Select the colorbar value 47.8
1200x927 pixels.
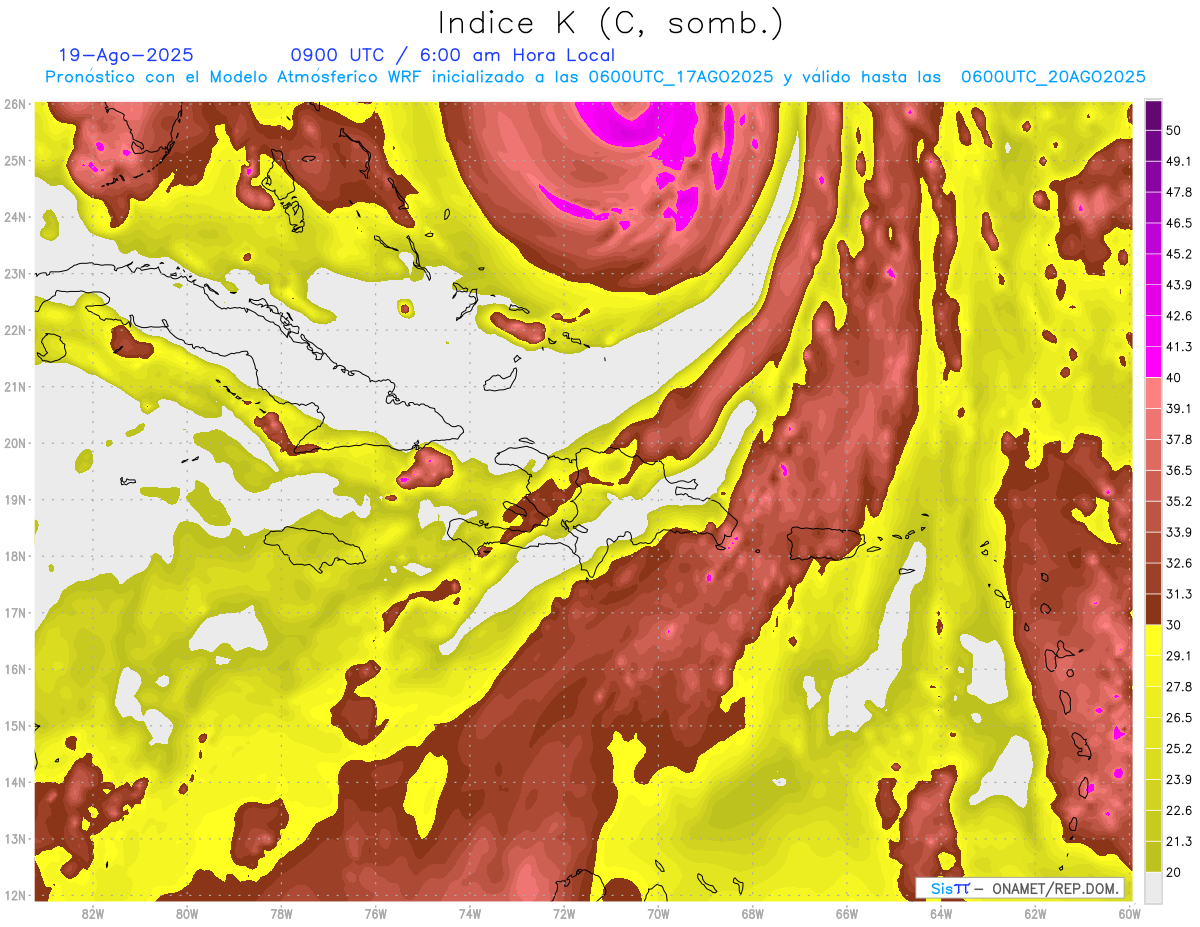click(1179, 192)
